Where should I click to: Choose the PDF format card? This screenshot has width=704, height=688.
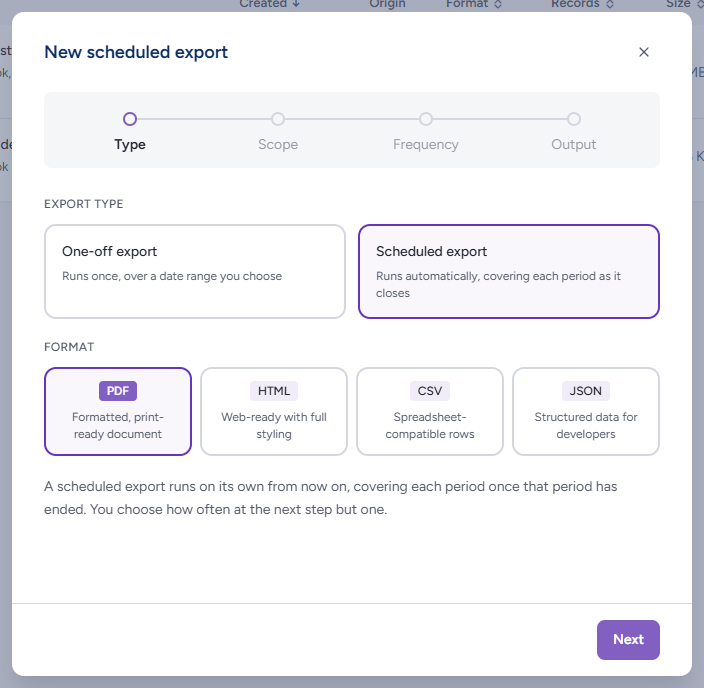[118, 411]
